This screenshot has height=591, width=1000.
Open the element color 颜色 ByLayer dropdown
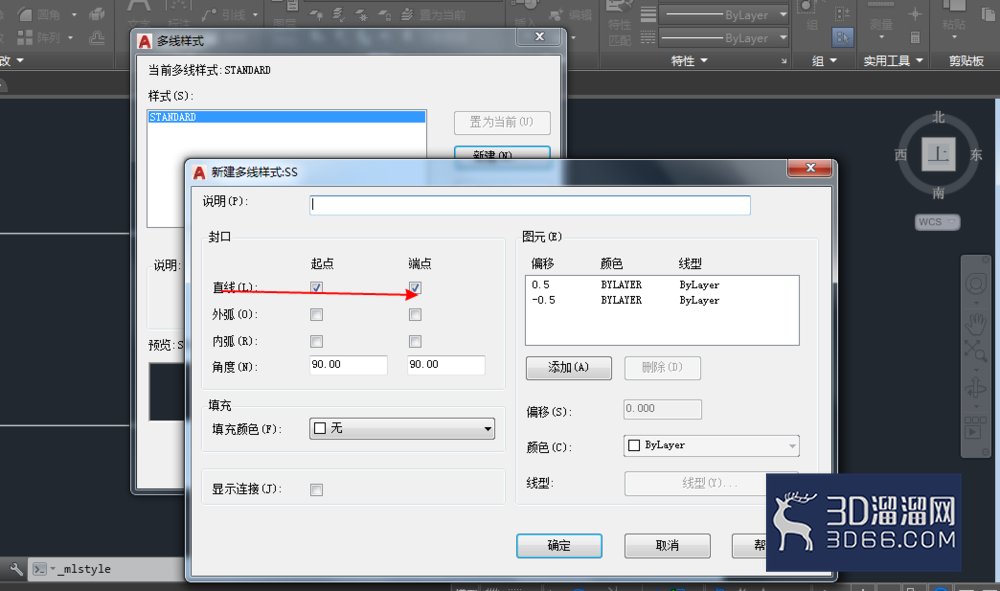click(711, 446)
